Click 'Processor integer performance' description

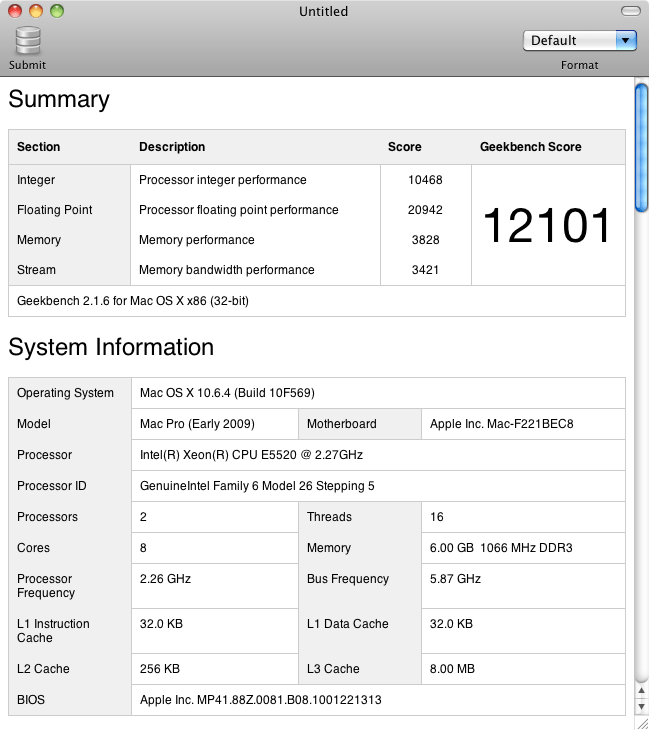223,180
